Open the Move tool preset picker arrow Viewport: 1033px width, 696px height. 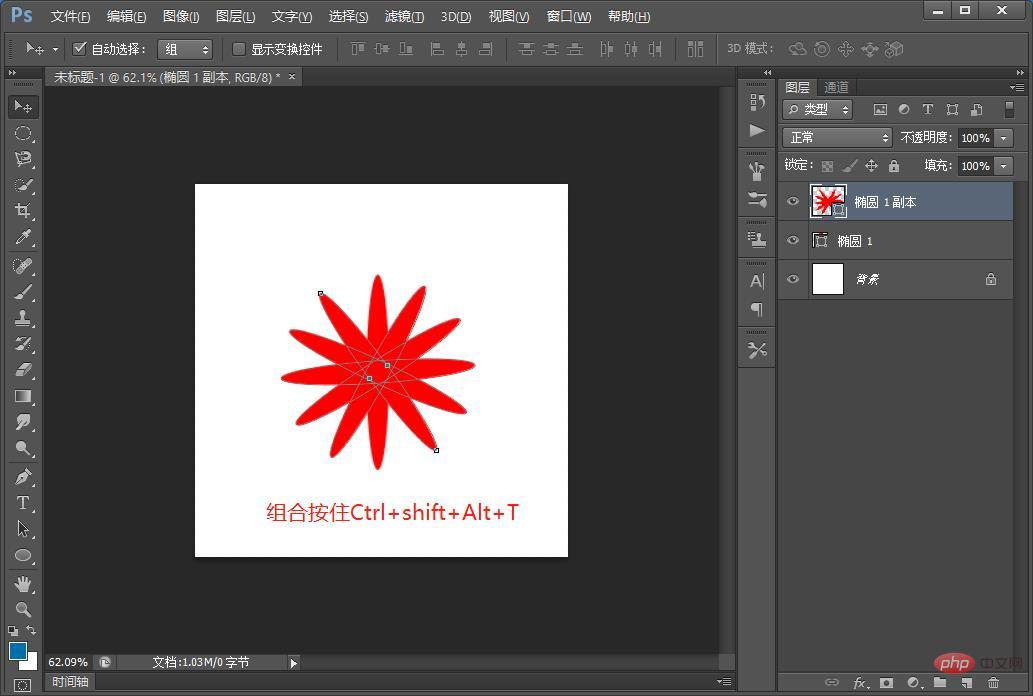point(55,49)
